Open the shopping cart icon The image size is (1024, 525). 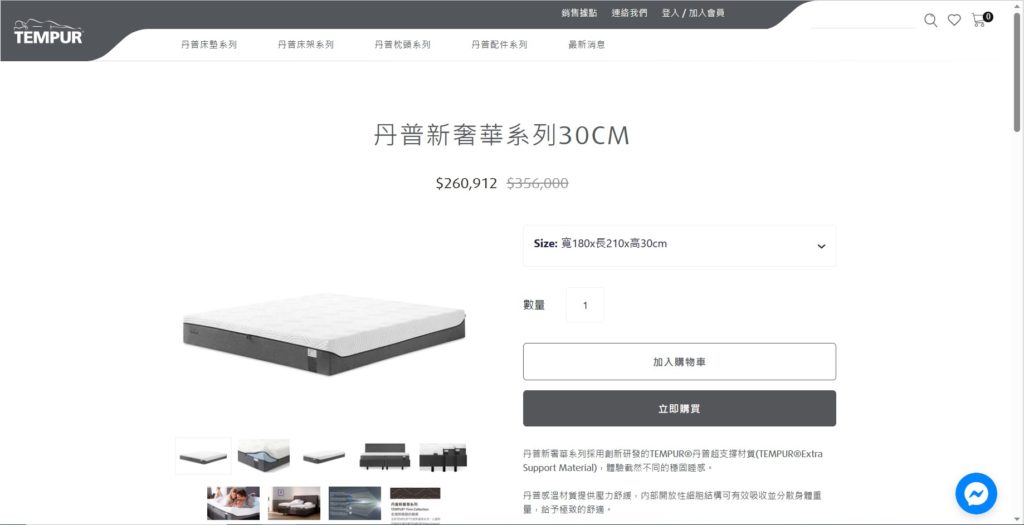(979, 20)
